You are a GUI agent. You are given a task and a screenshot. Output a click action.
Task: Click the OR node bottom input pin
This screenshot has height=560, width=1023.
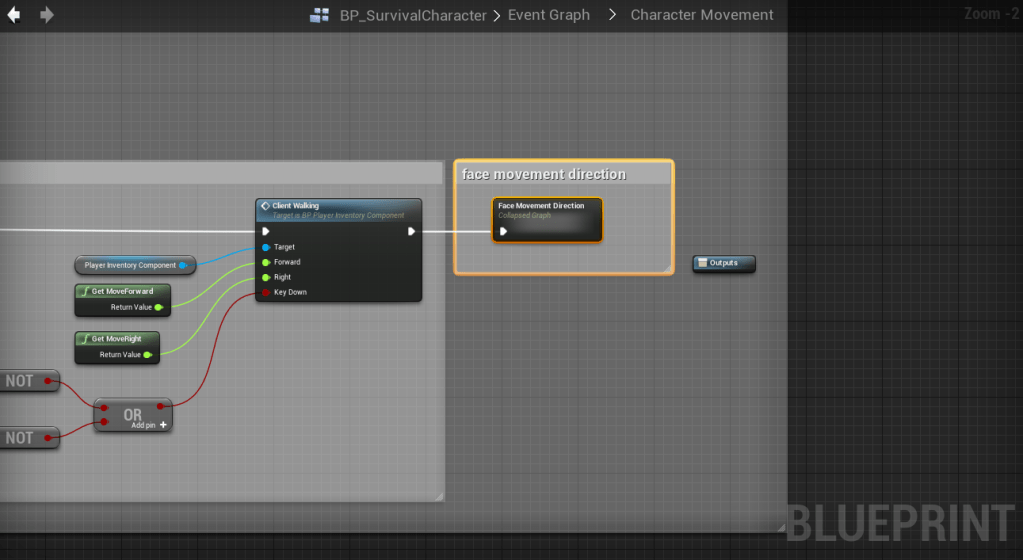pyautogui.click(x=104, y=422)
